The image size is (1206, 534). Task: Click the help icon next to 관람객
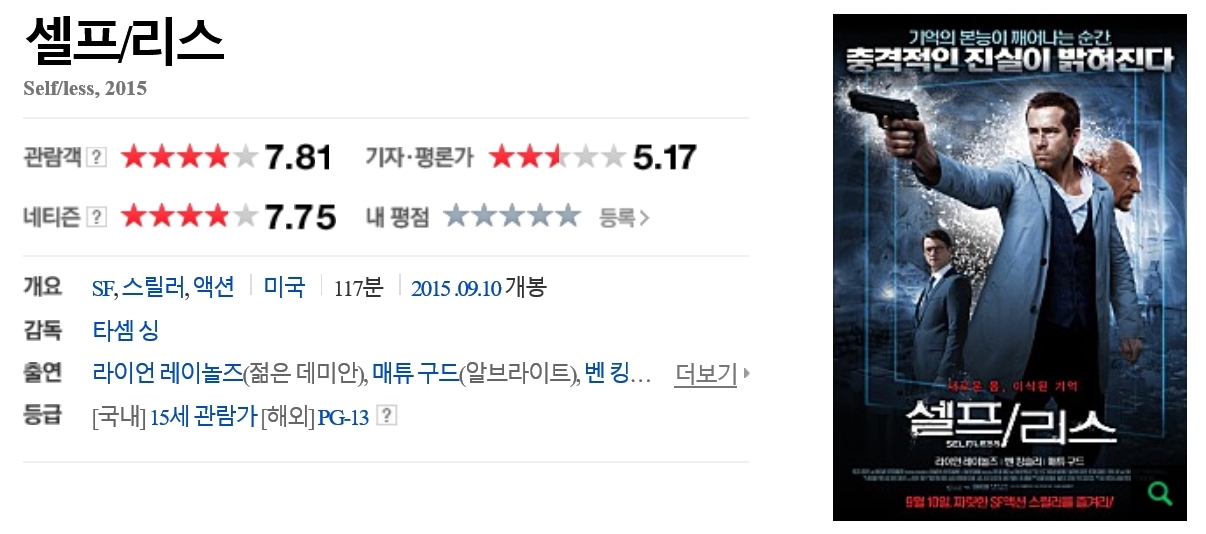pos(96,157)
